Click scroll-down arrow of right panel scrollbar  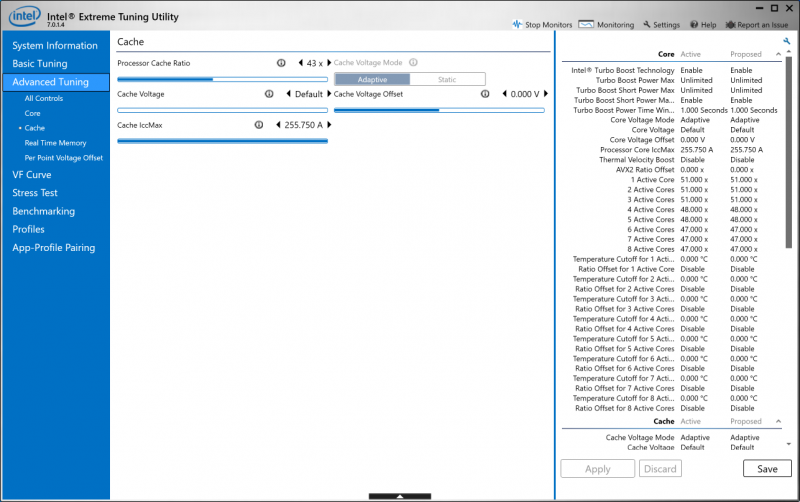(x=789, y=444)
